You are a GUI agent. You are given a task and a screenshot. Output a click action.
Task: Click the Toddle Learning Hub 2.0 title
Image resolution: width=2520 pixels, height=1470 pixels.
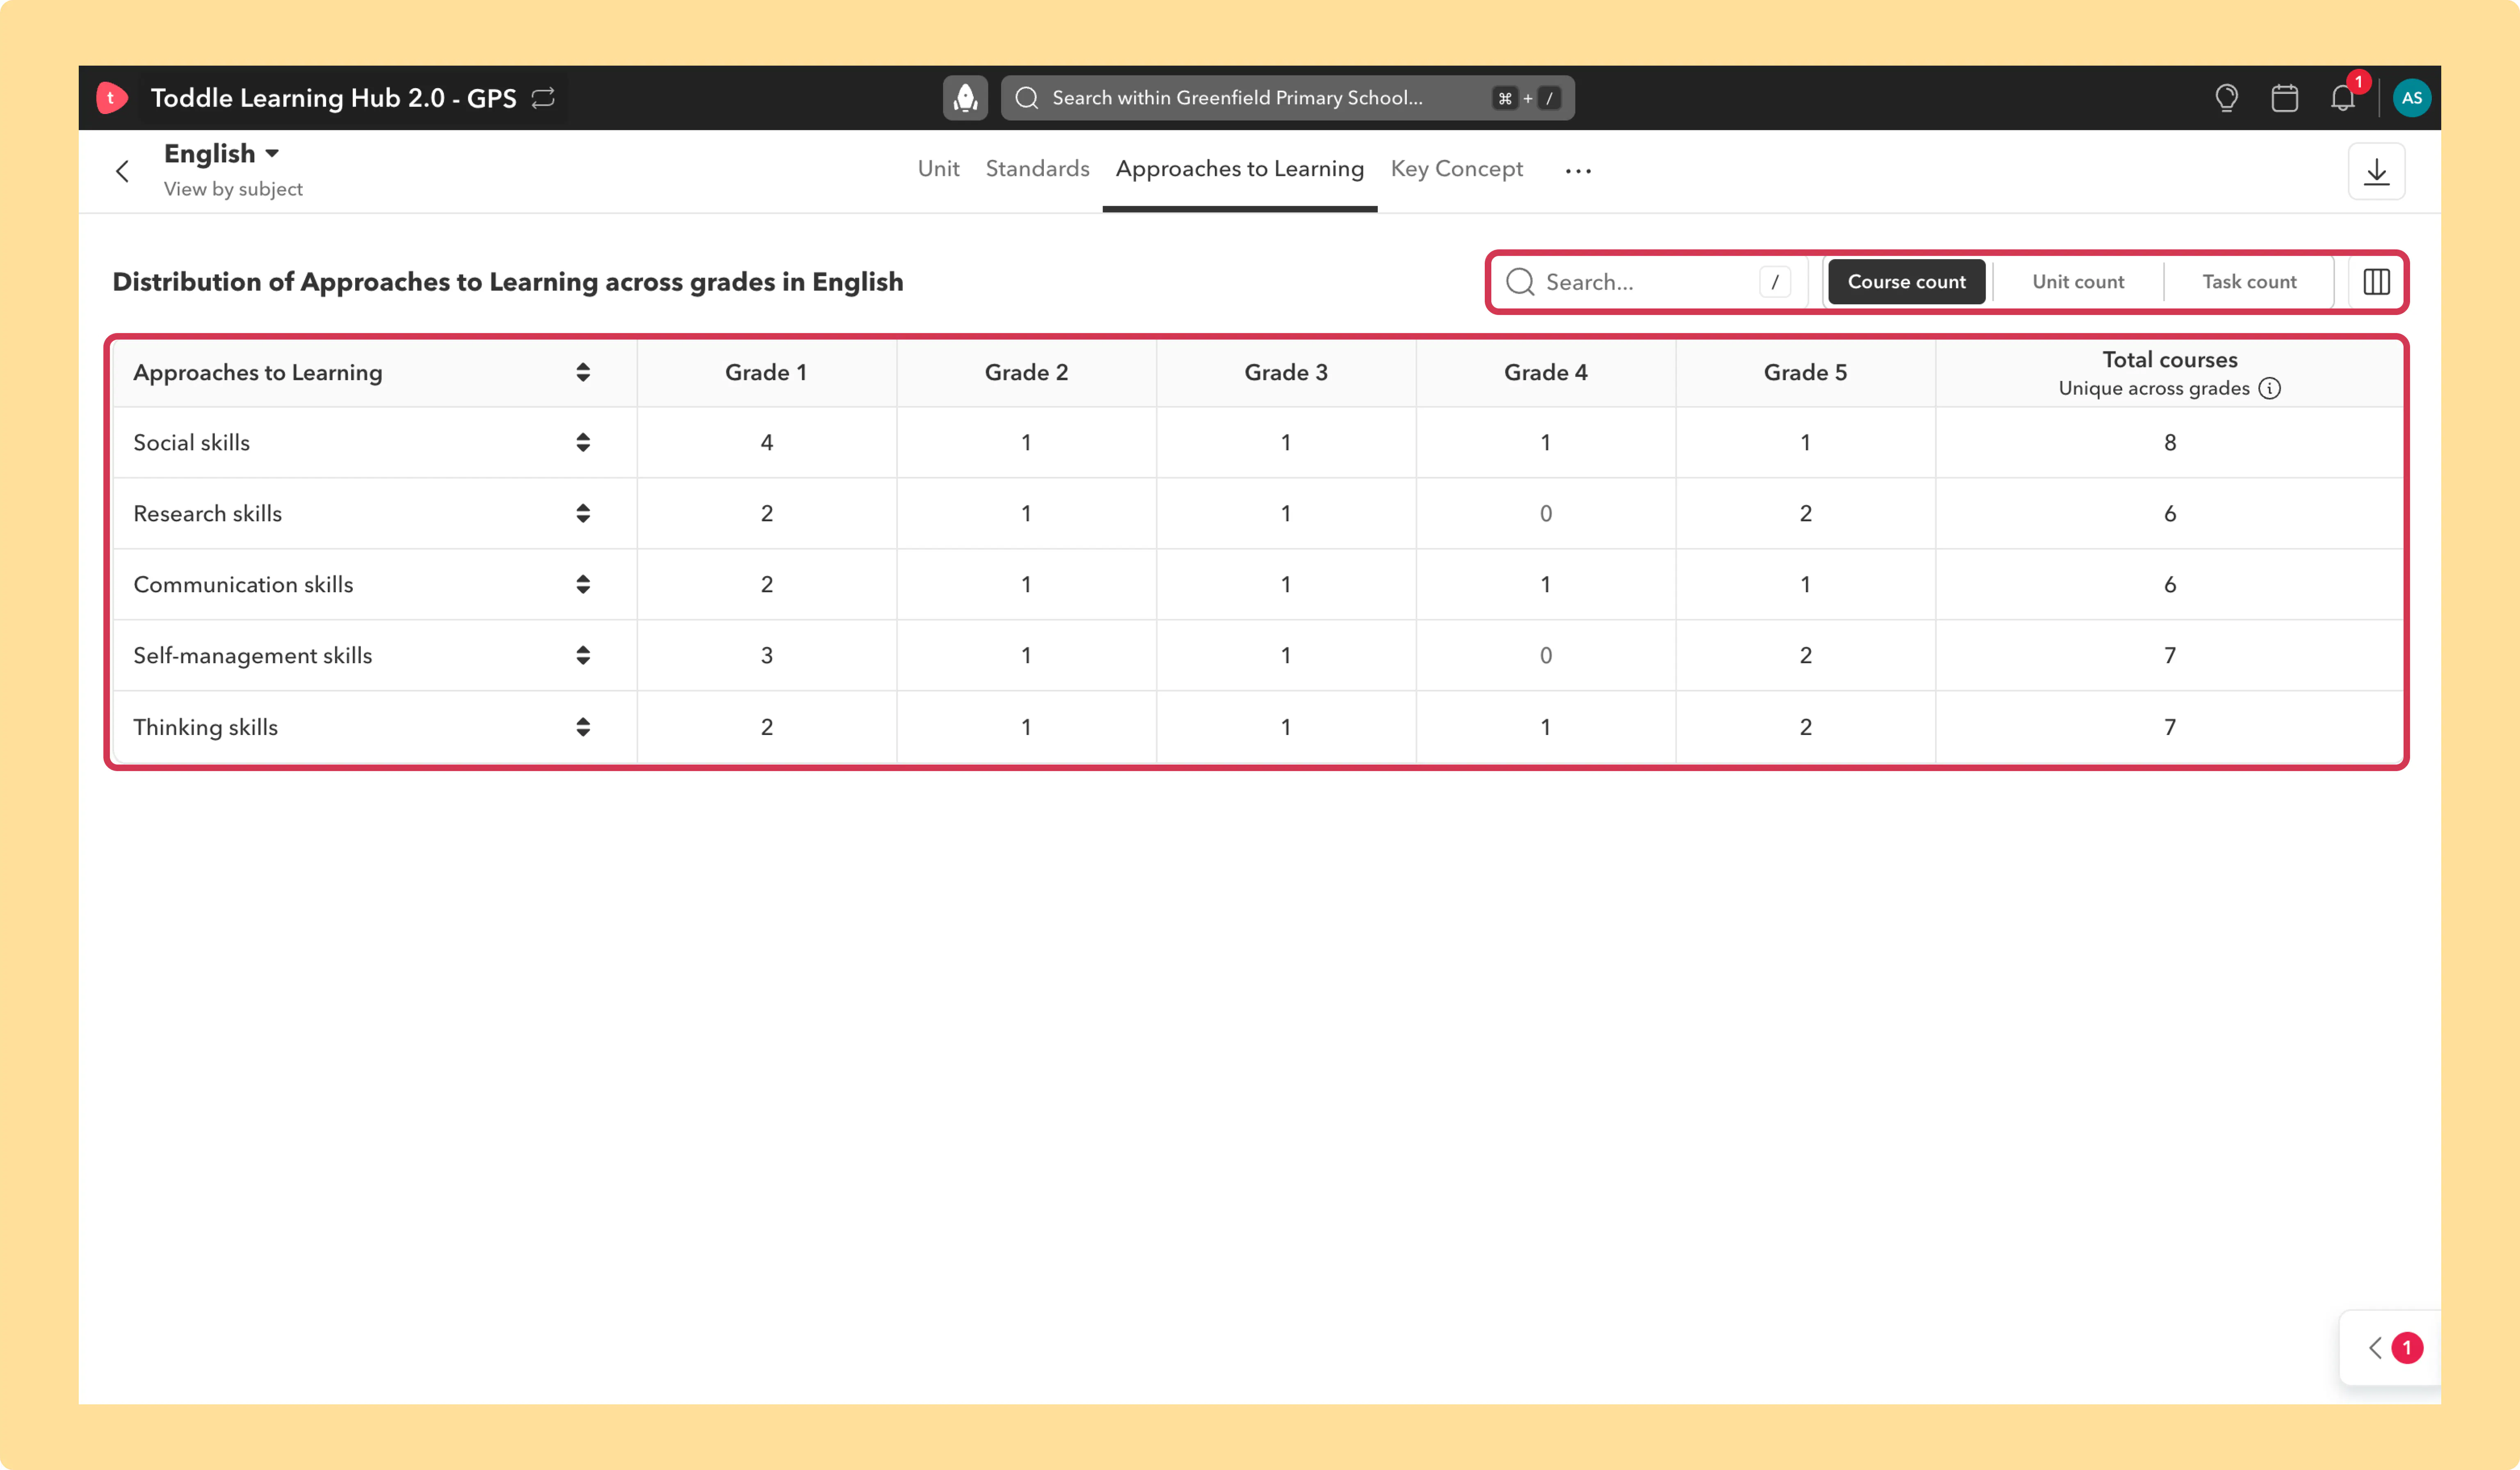[x=333, y=98]
